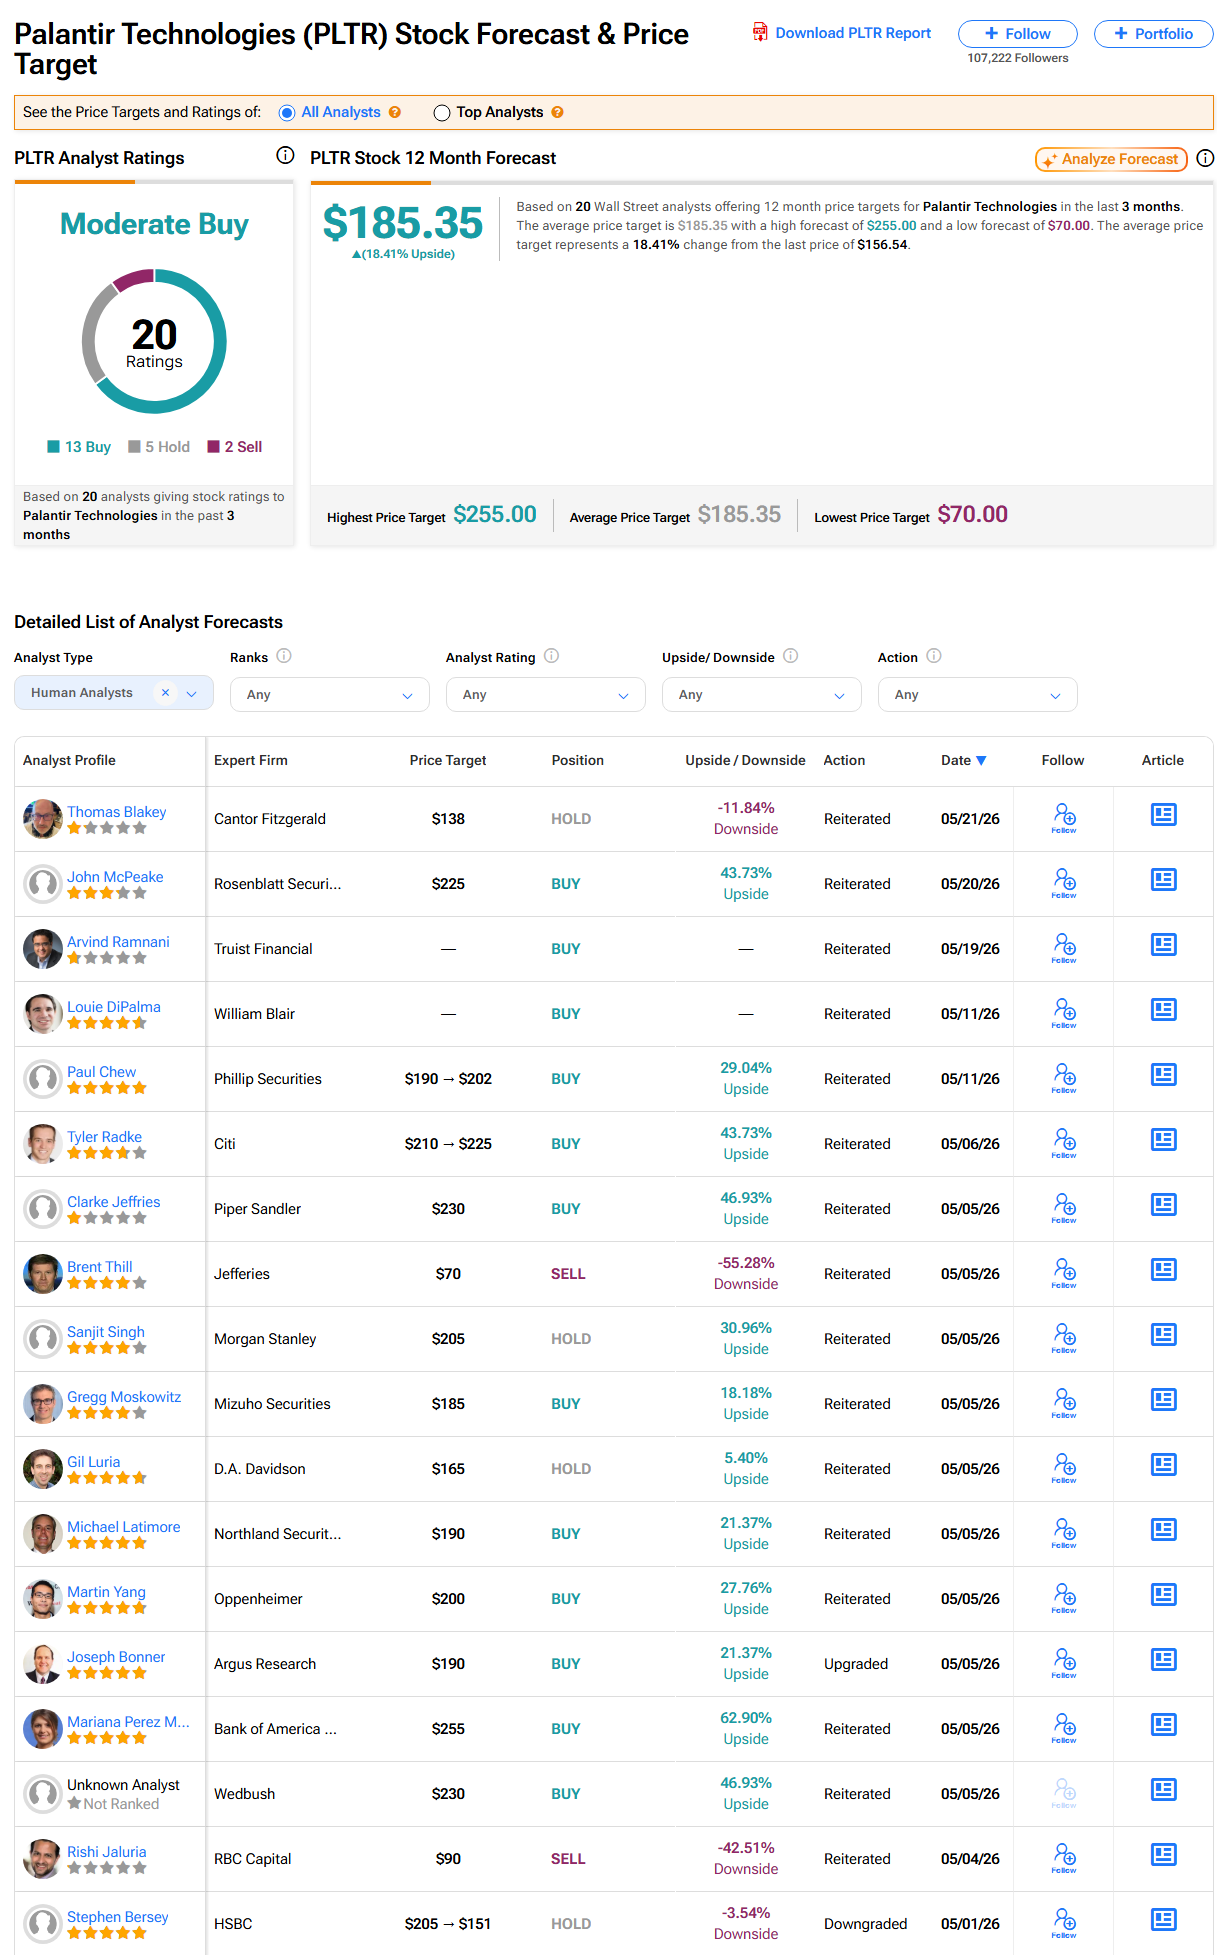Screen dimensions: 1217x1955
Task: Click Analyst Profile column header
Action: tap(69, 760)
